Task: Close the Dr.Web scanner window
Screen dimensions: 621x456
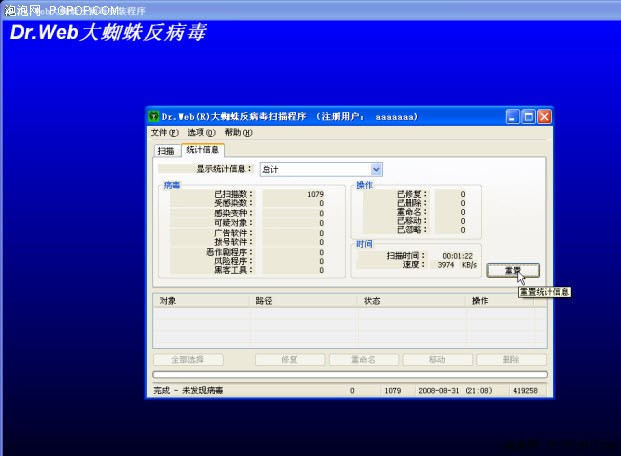Action: click(545, 117)
